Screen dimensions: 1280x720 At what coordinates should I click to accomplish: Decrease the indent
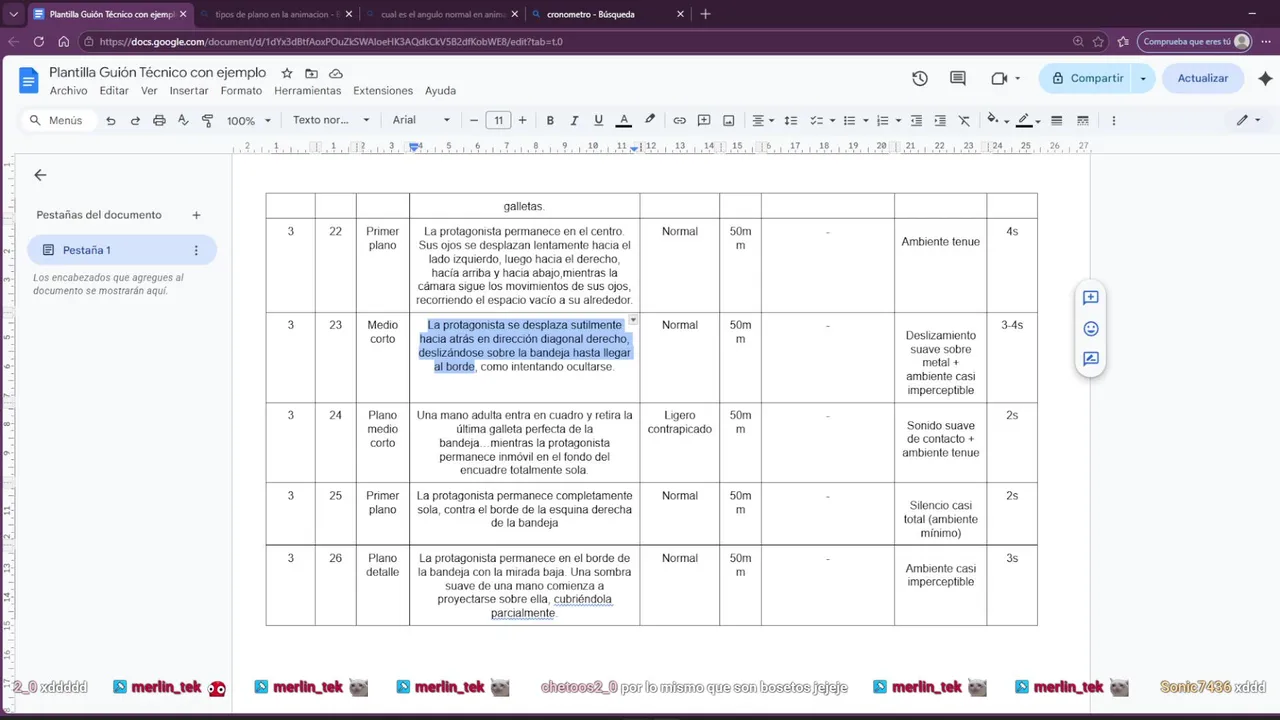[x=916, y=120]
